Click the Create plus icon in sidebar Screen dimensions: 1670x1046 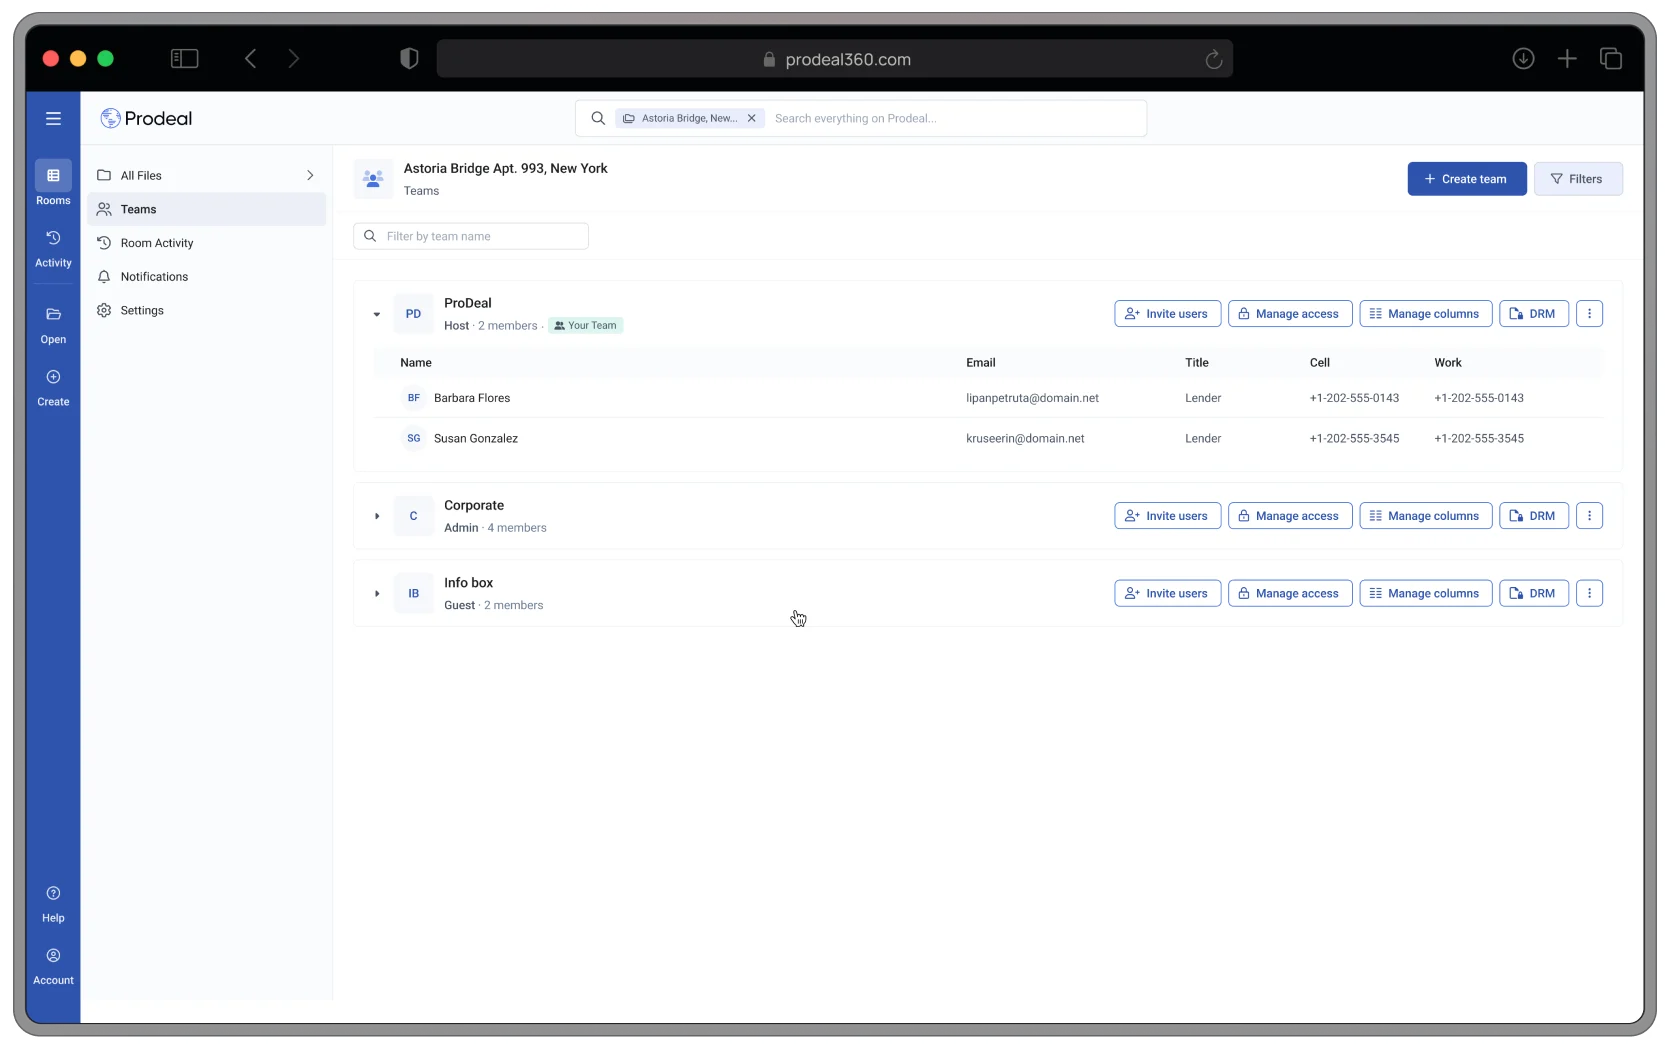(53, 377)
